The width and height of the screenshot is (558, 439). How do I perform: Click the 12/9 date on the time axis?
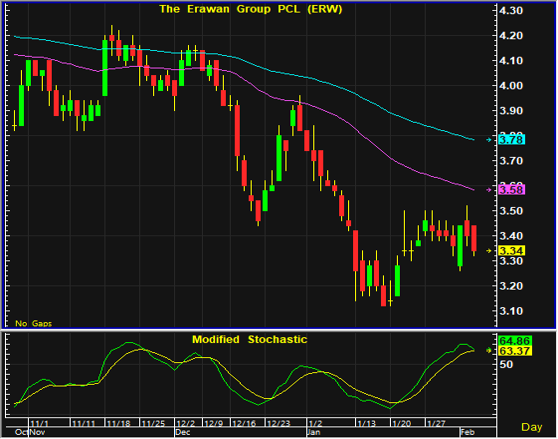pyautogui.click(x=214, y=423)
